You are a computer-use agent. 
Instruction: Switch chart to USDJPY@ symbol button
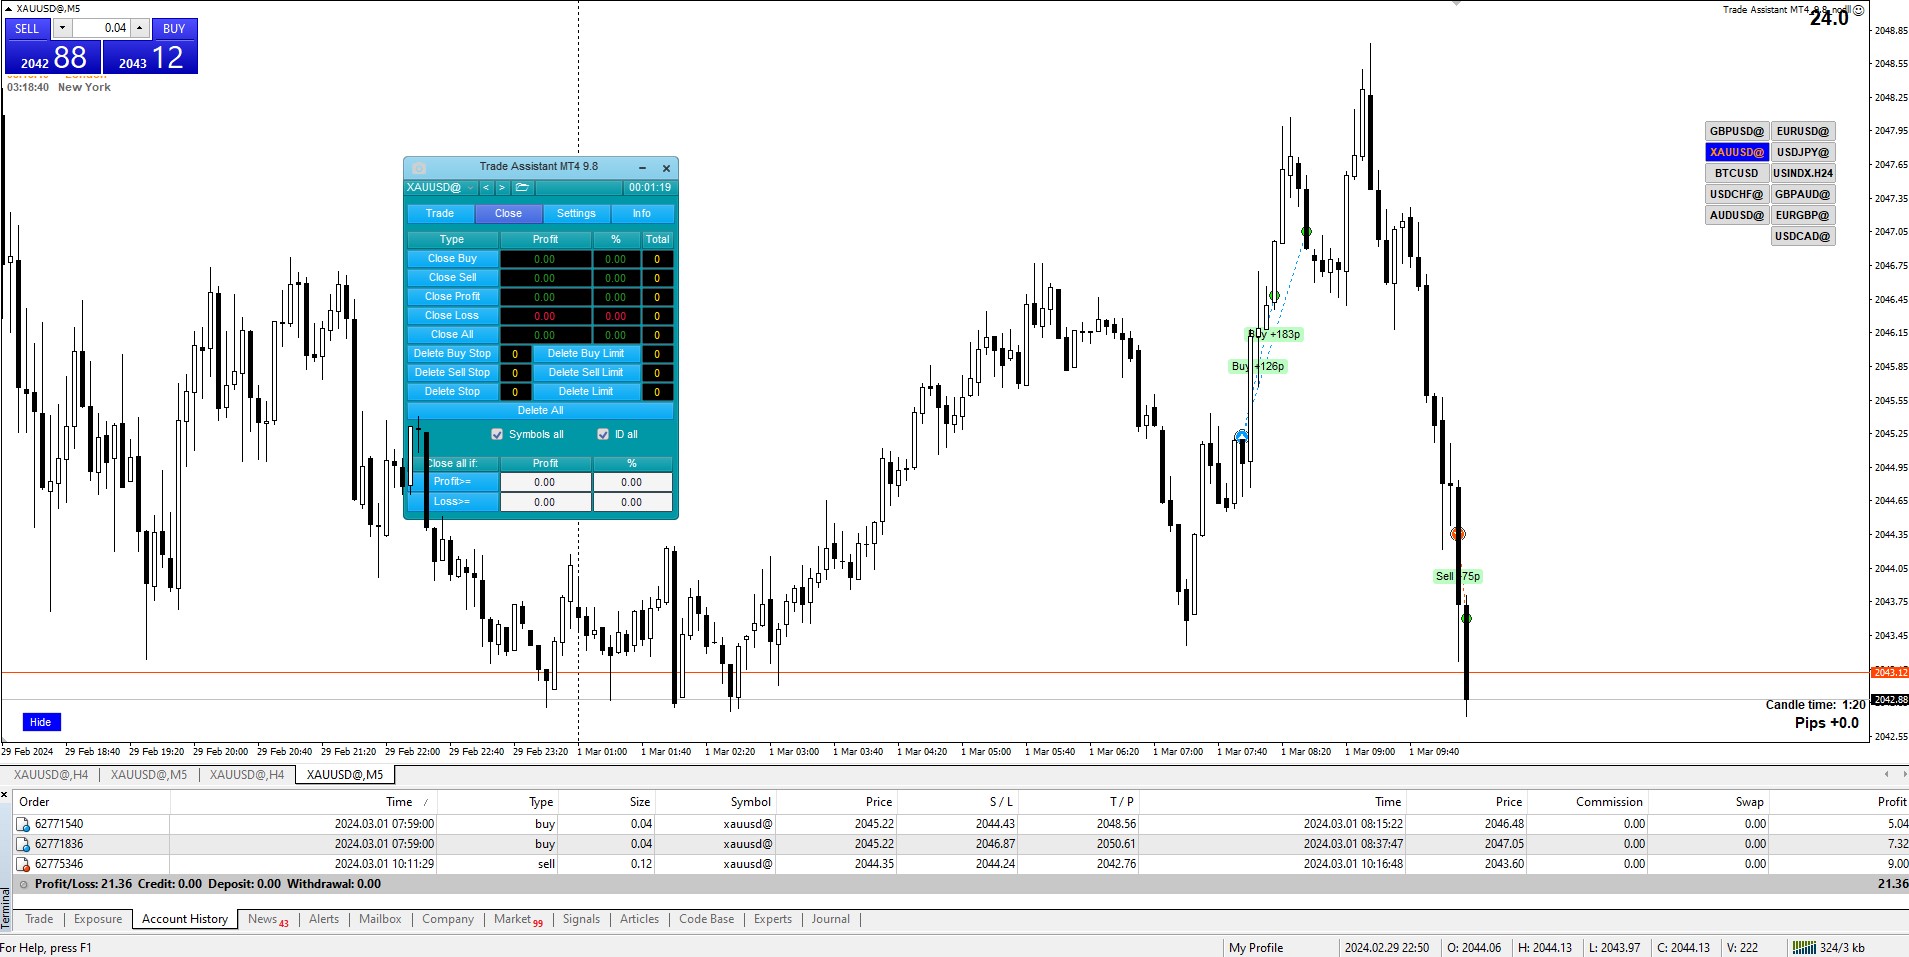click(x=1803, y=152)
